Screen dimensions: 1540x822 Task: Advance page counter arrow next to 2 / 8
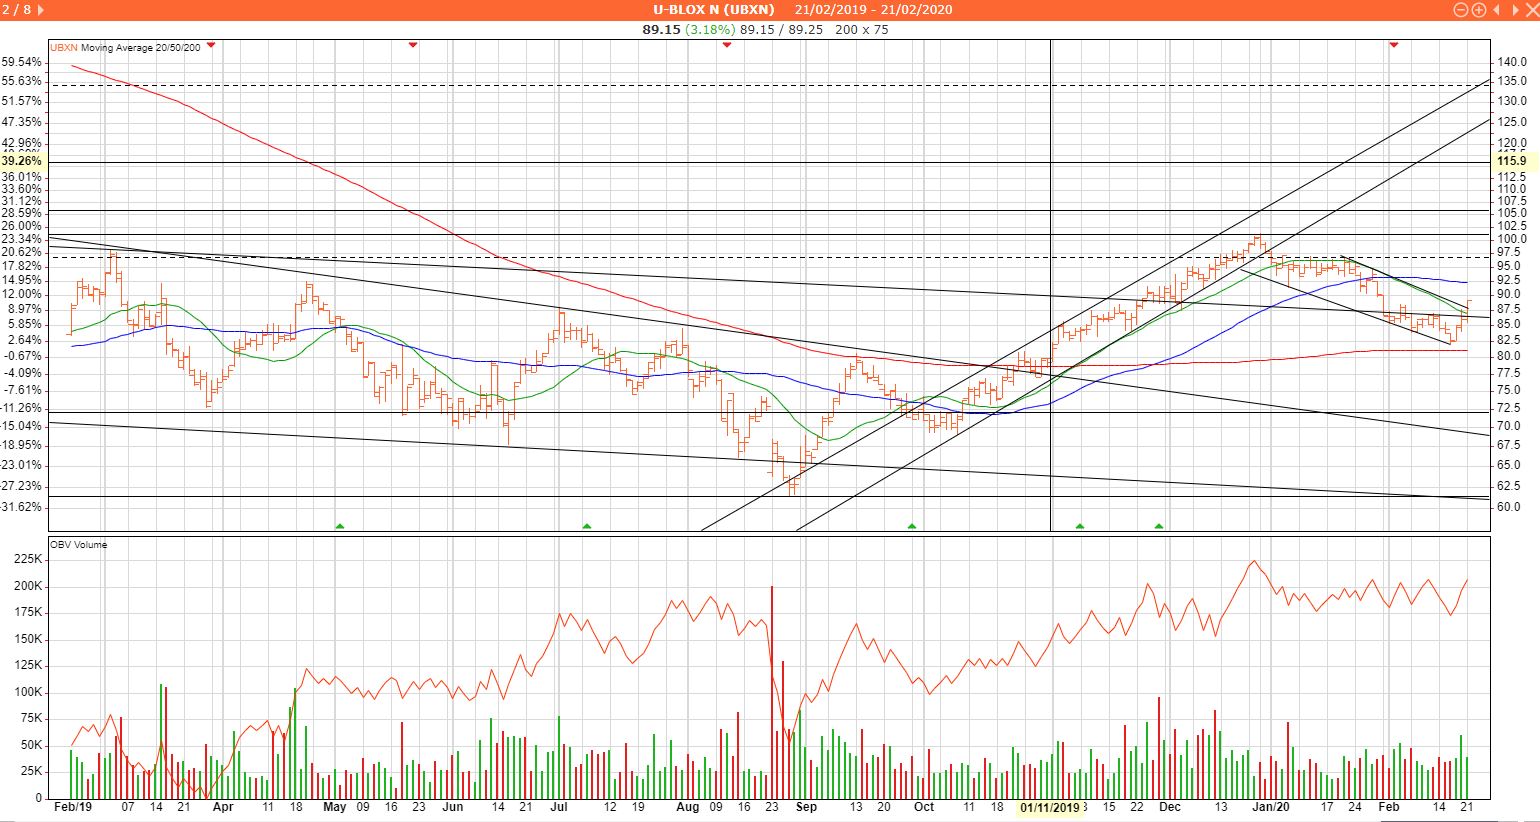point(39,9)
